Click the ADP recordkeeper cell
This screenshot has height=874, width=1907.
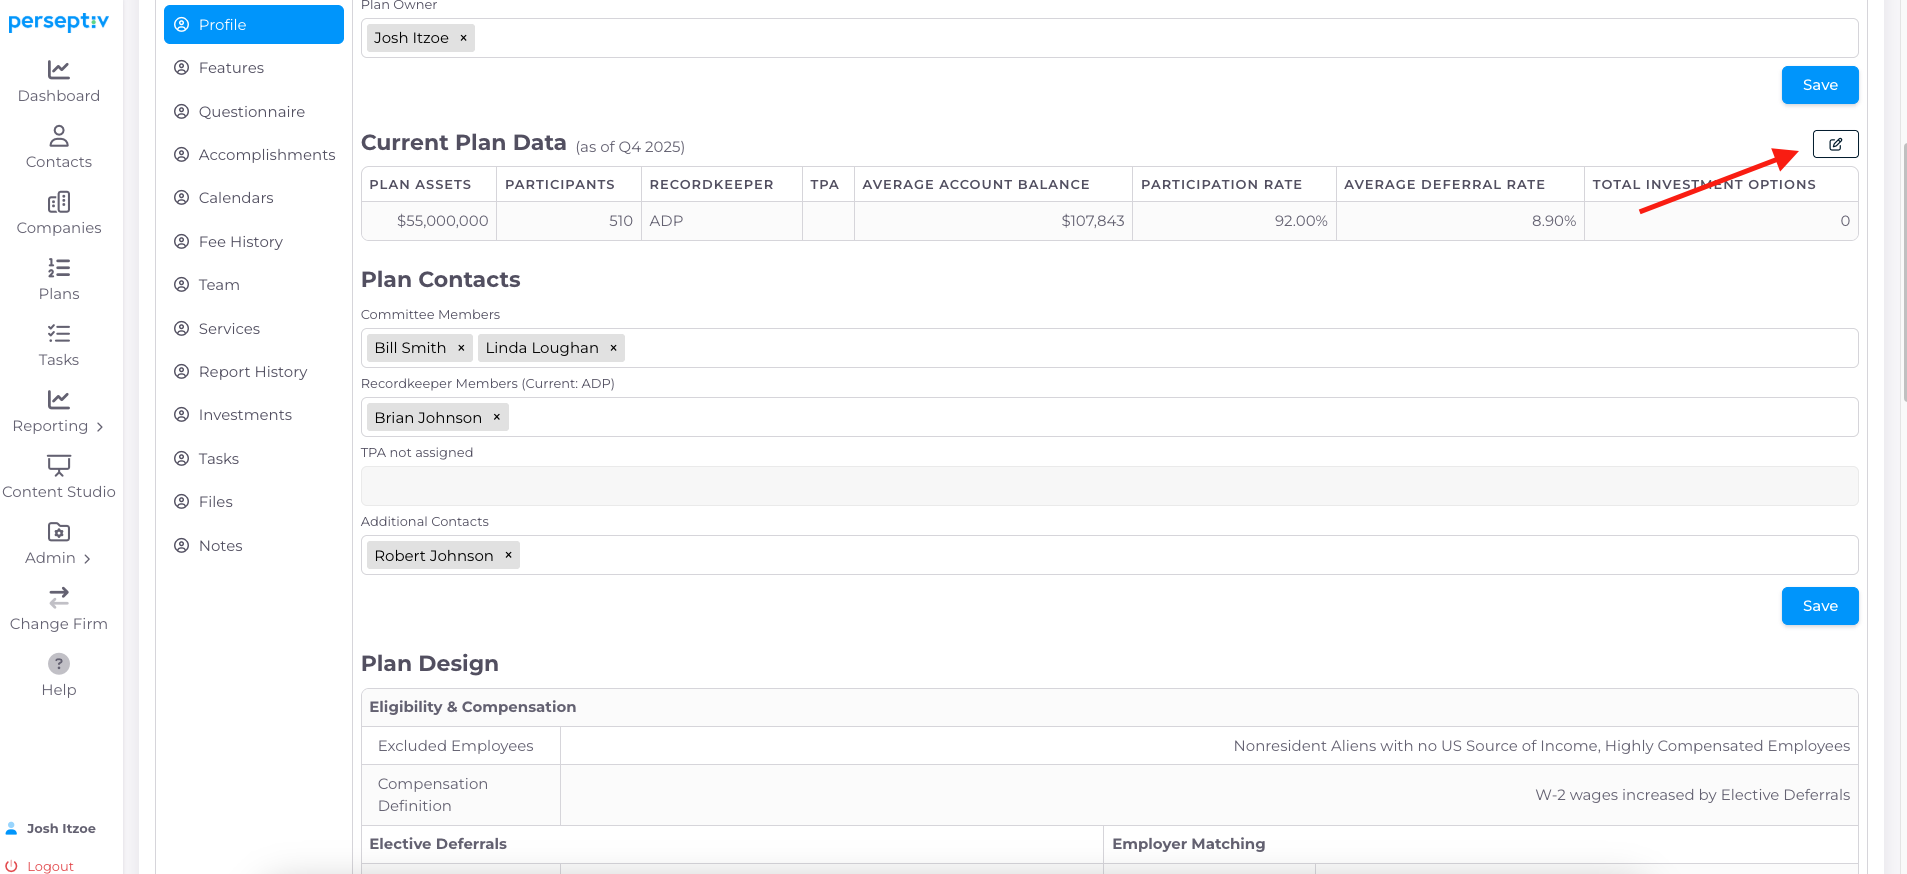(721, 221)
